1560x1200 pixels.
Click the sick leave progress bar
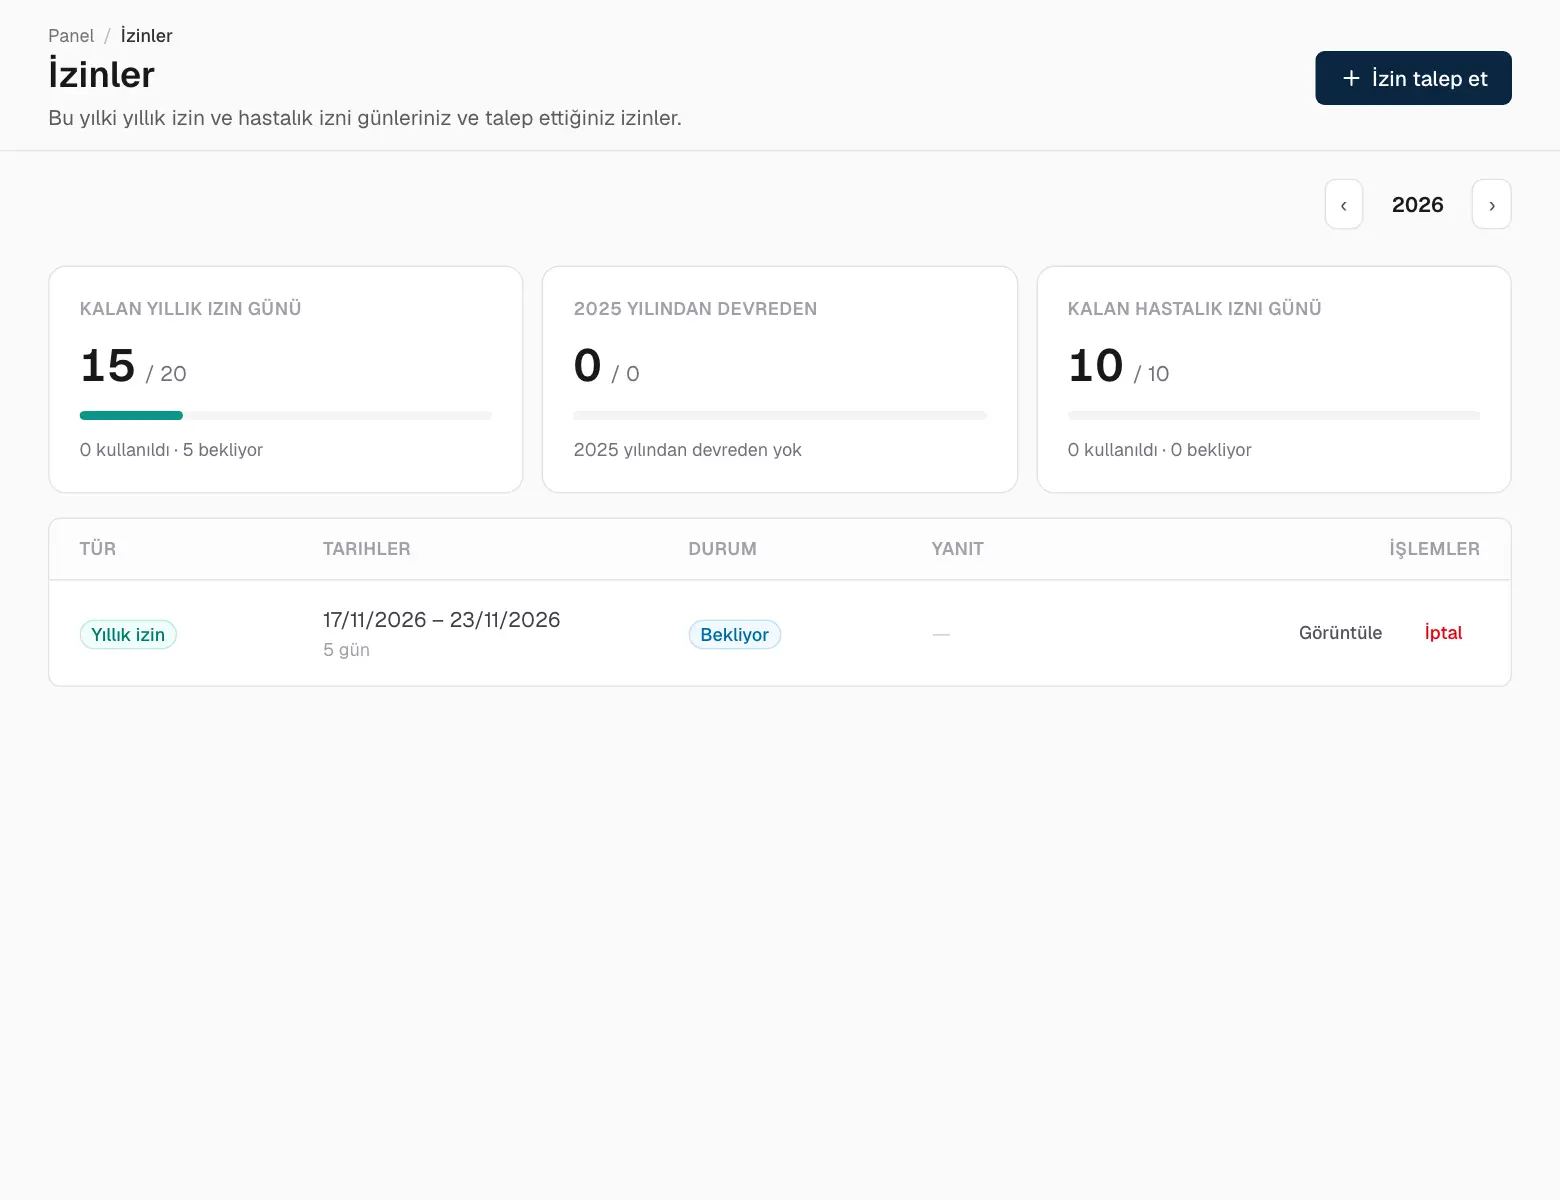click(x=1274, y=415)
